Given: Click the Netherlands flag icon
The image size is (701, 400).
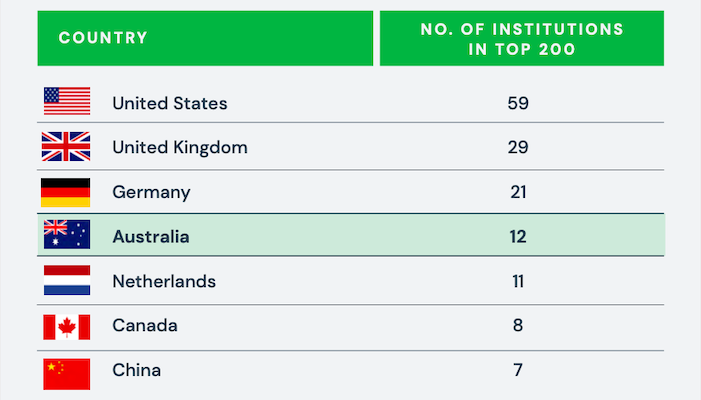Looking at the screenshot, I should pyautogui.click(x=66, y=281).
